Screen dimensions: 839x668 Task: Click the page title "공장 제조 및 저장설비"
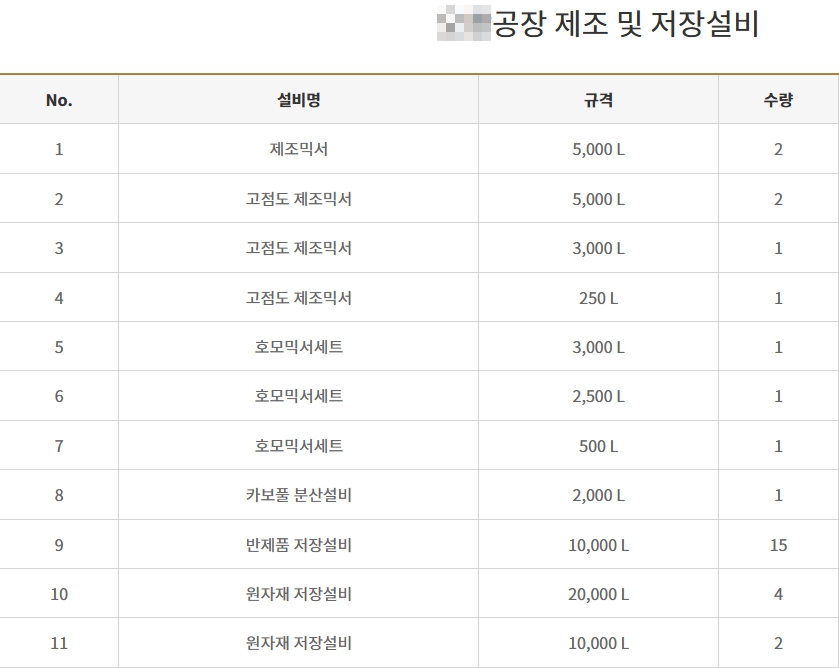click(626, 24)
